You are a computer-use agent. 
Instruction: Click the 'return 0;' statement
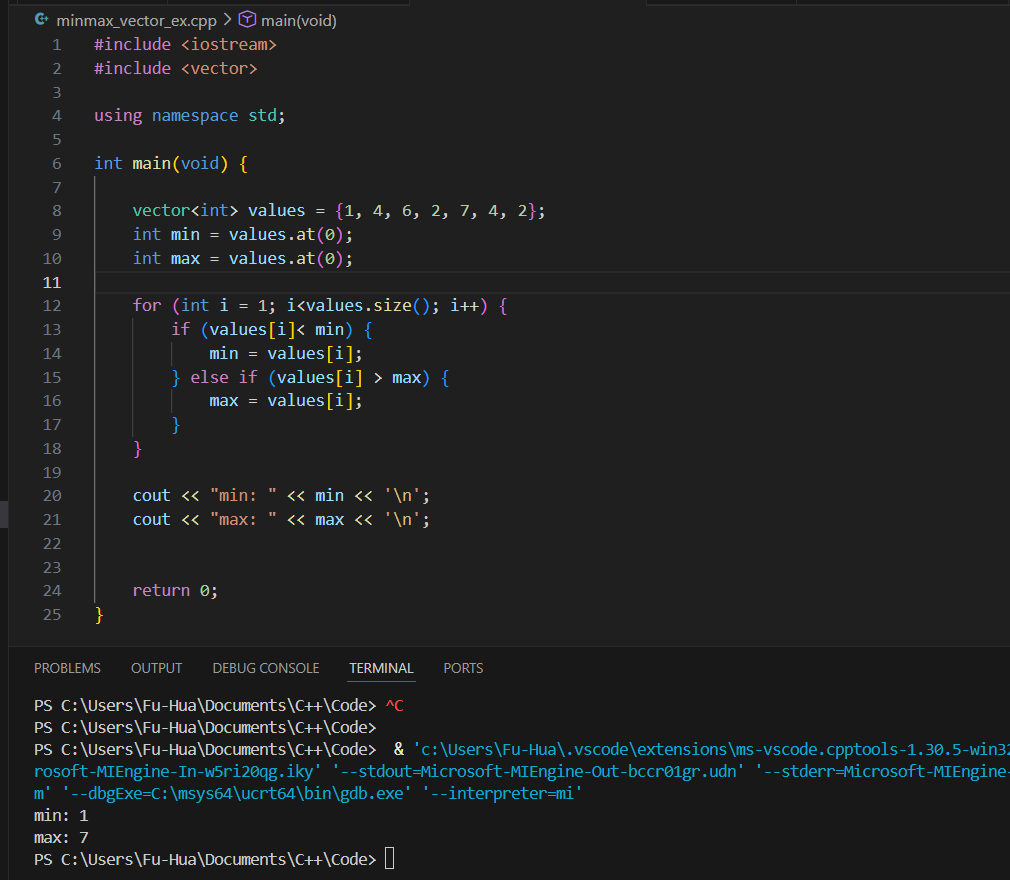click(175, 591)
